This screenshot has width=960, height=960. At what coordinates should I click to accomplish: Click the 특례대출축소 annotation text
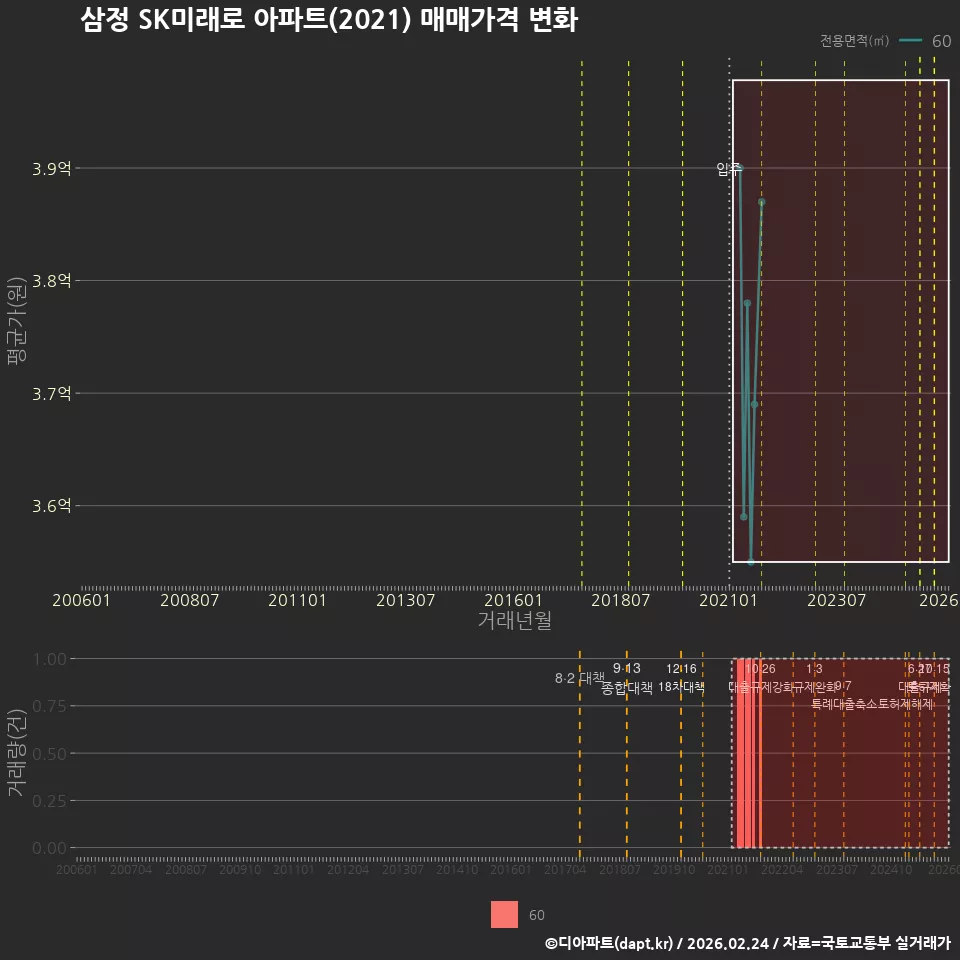pos(844,705)
